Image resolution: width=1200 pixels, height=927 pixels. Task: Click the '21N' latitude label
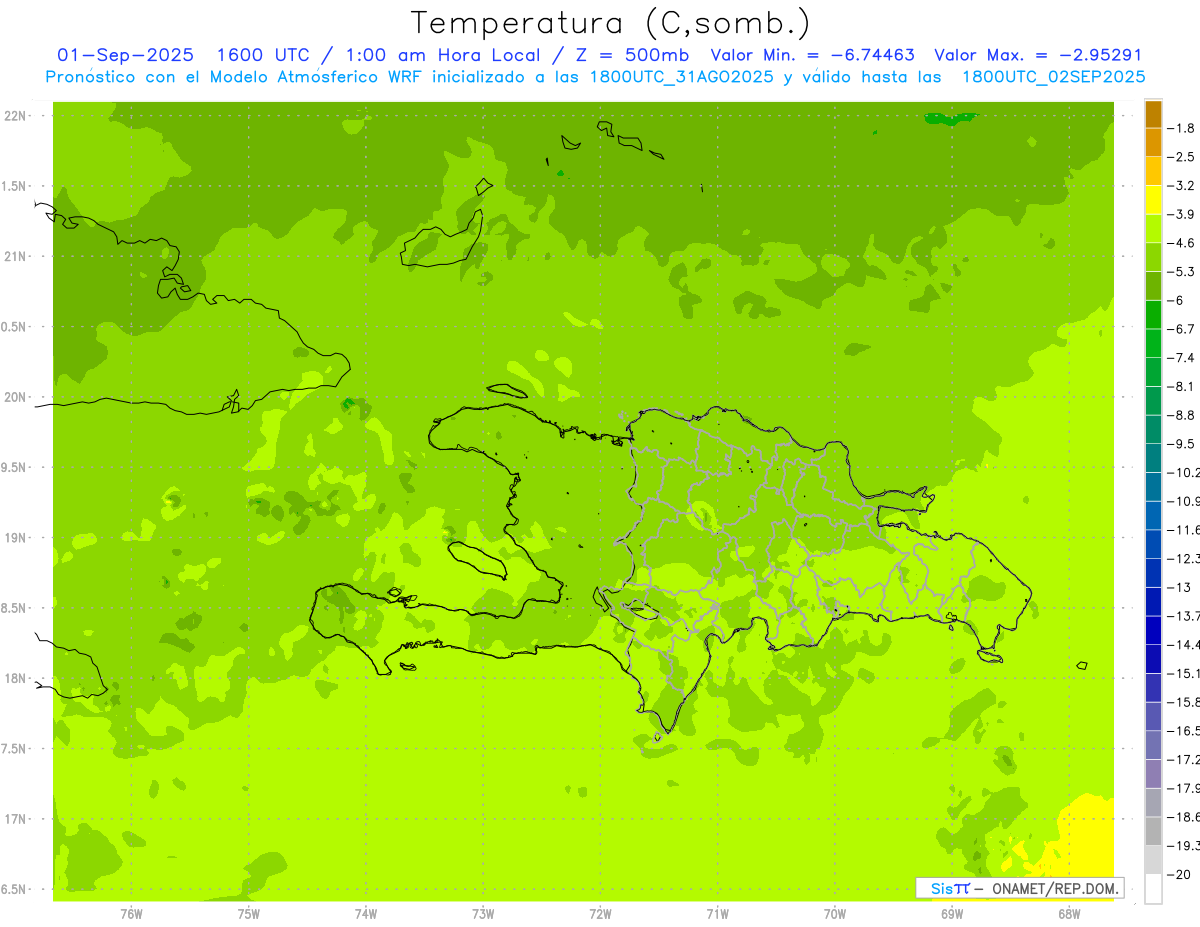coord(16,256)
